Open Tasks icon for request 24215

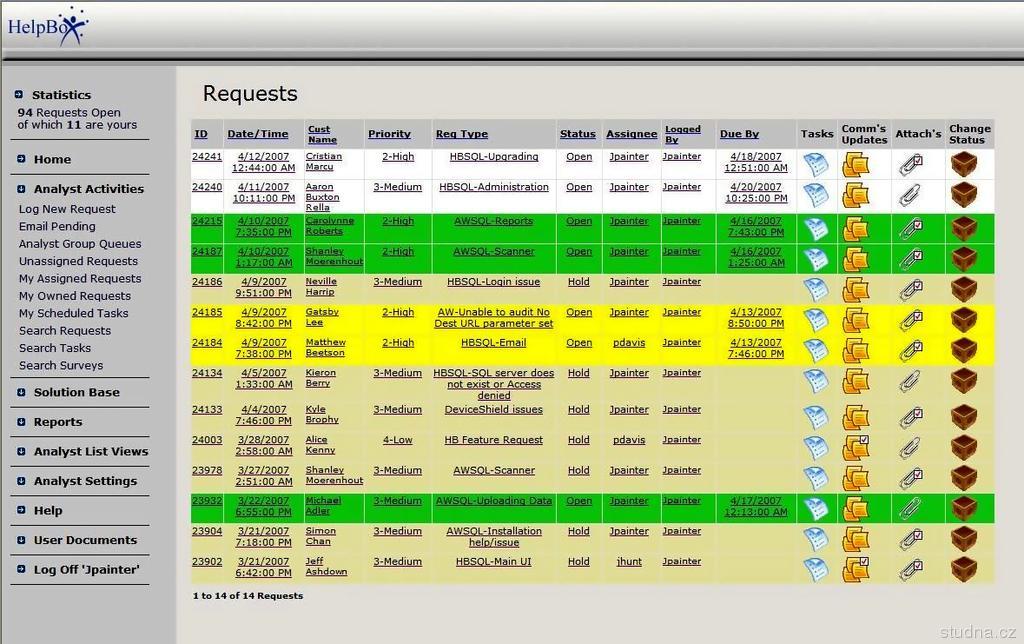pyautogui.click(x=816, y=229)
